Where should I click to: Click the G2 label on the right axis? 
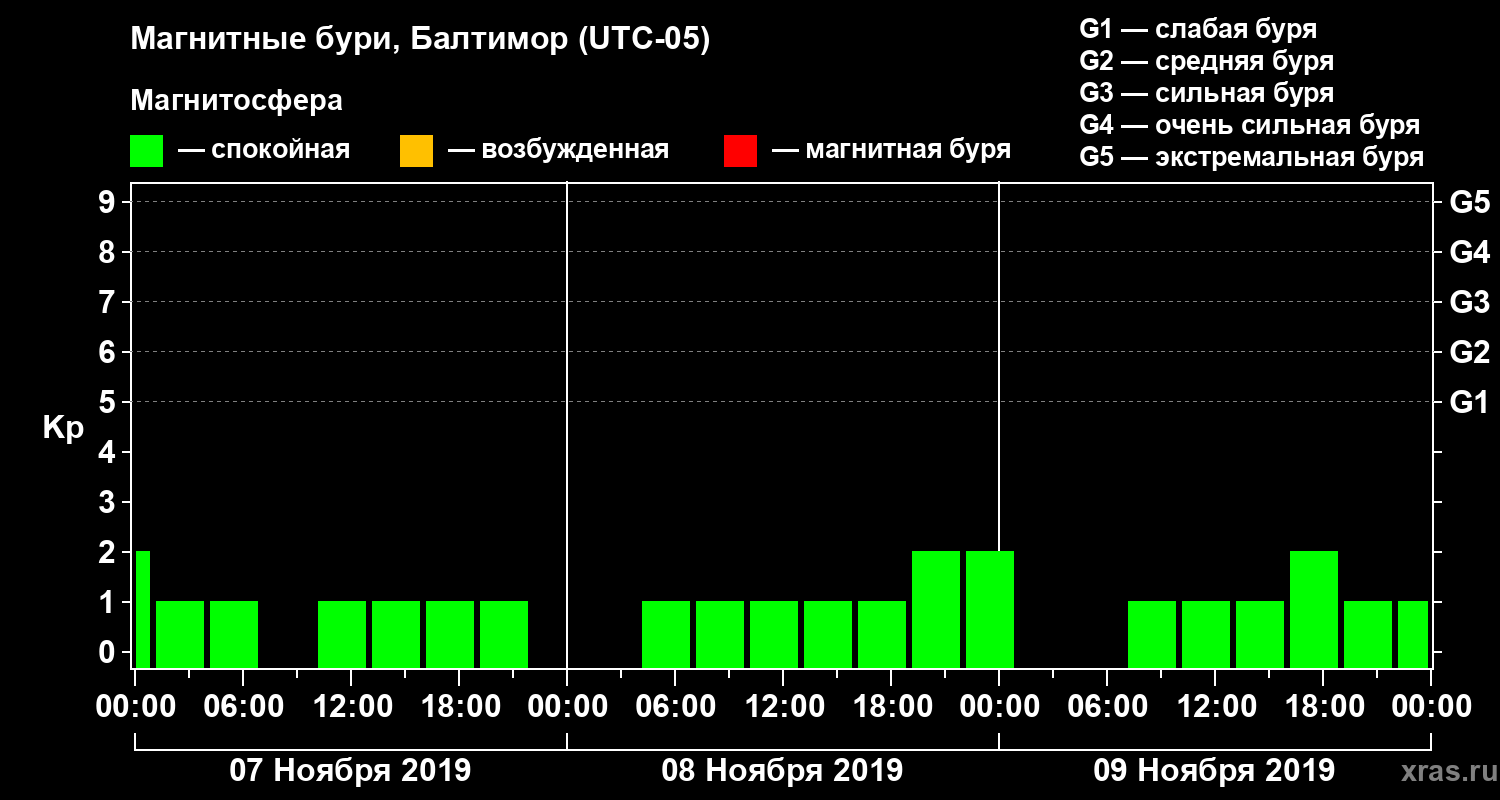1469,352
